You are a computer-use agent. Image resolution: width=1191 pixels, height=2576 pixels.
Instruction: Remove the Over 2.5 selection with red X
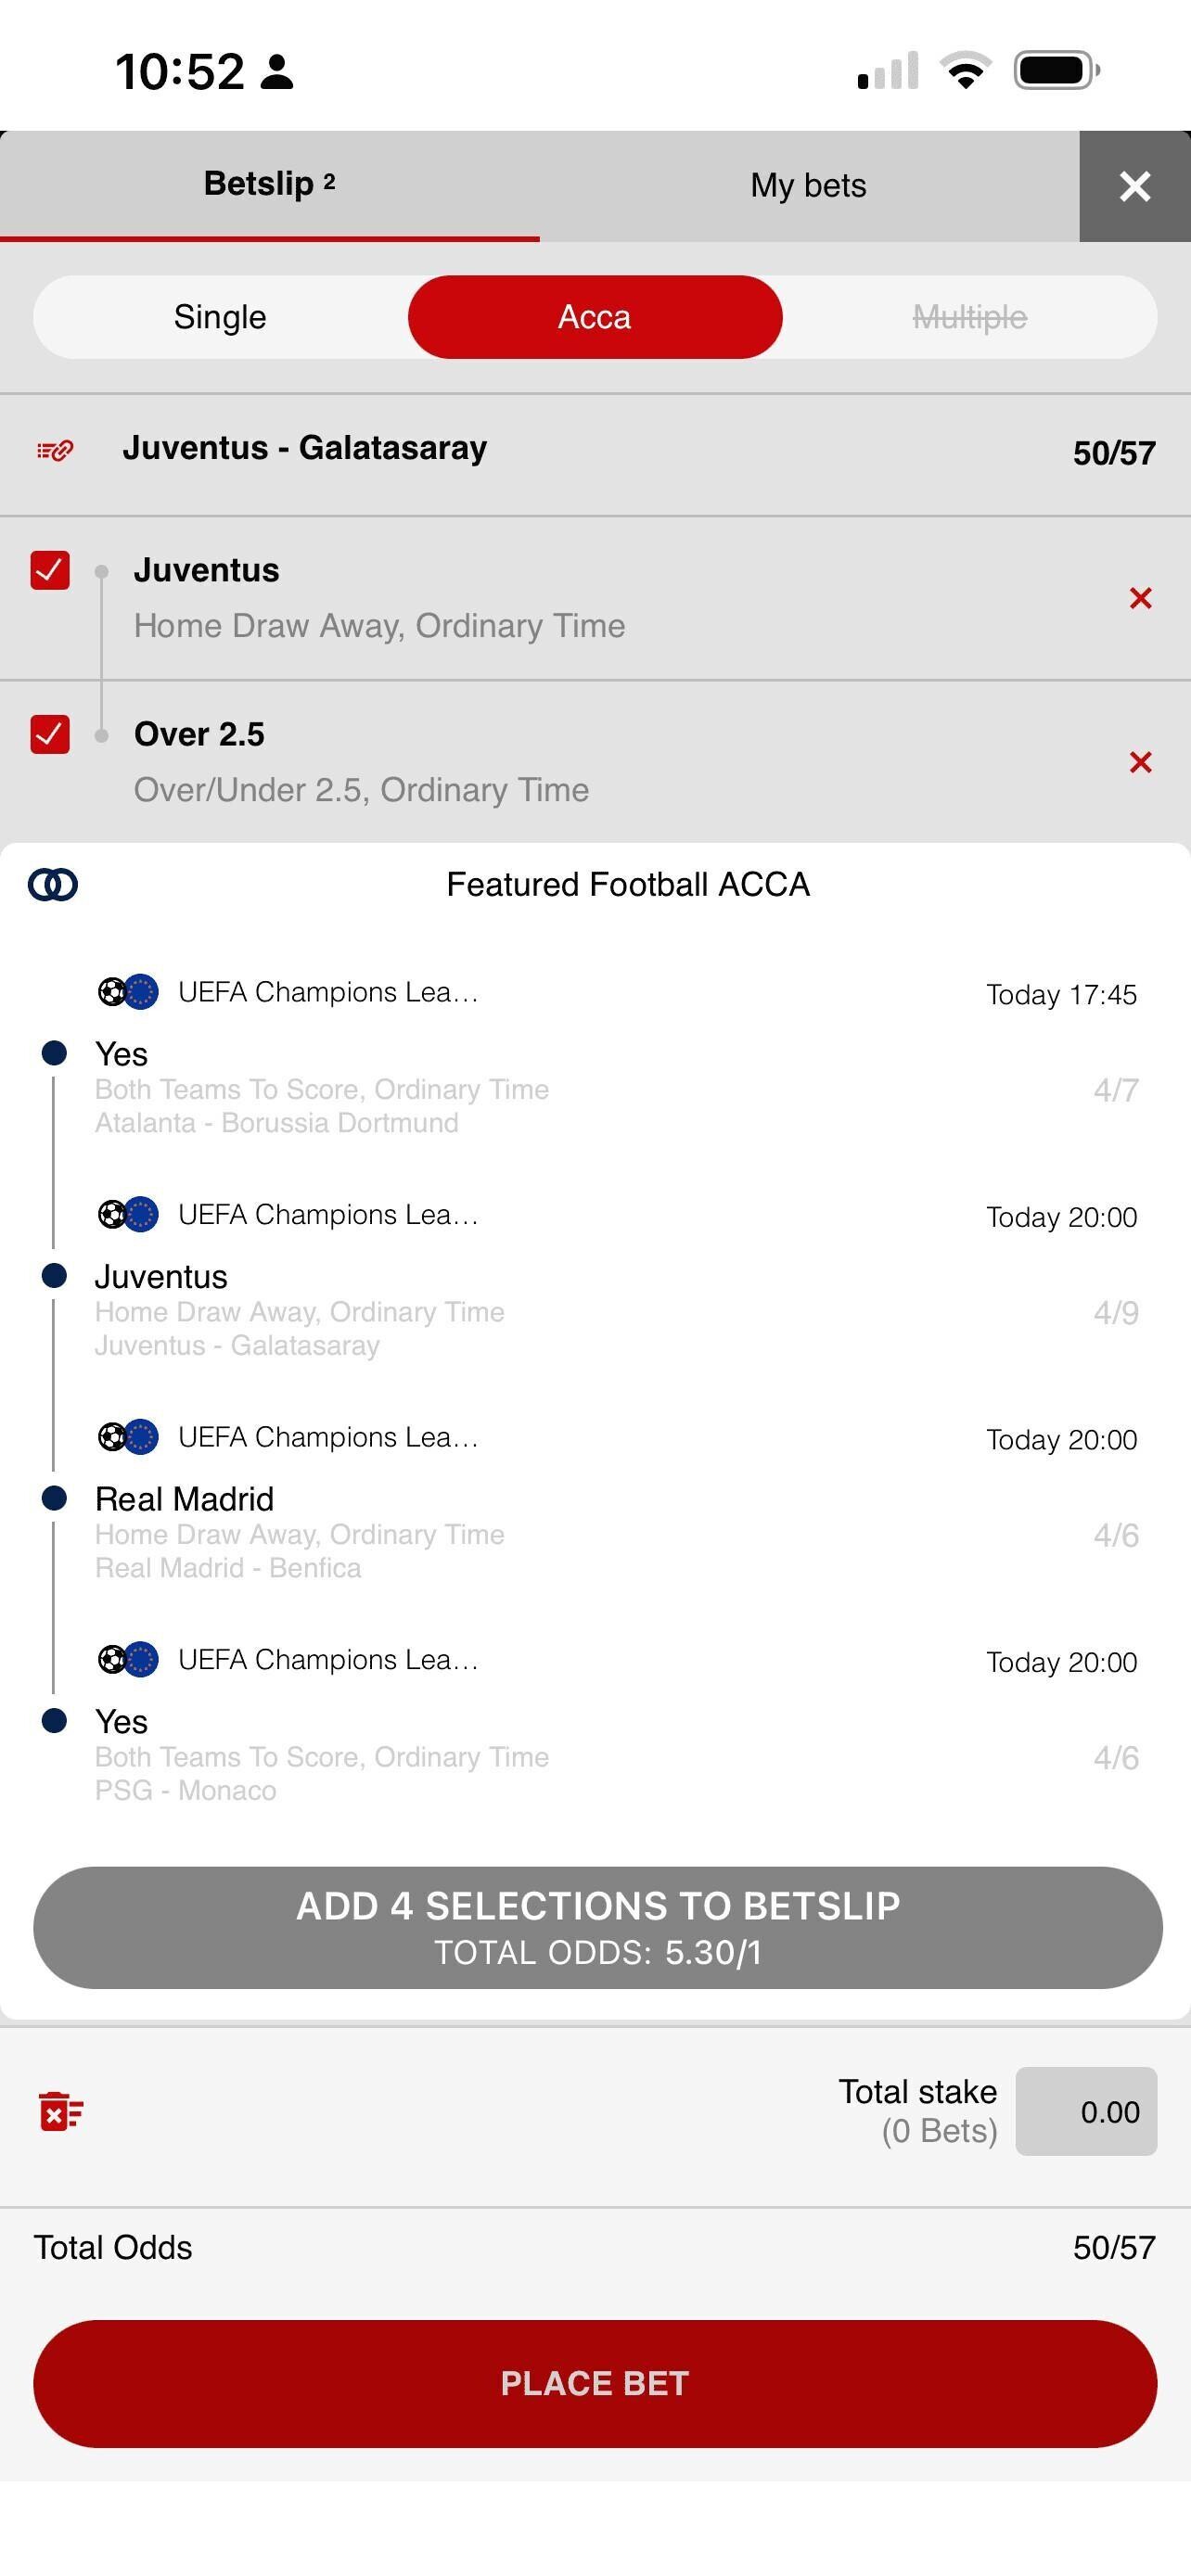pos(1140,762)
